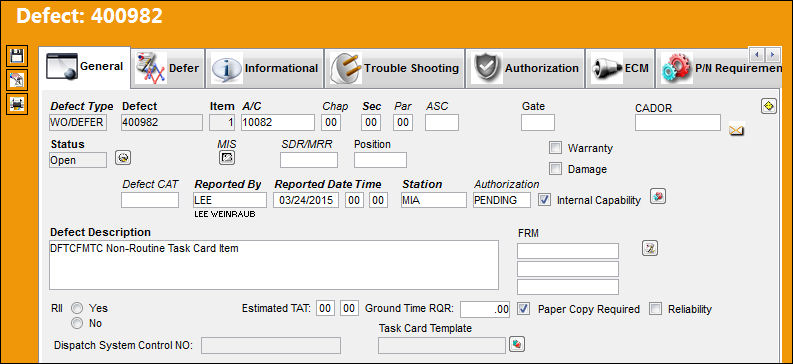Toggle the Damage checkbox
The width and height of the screenshot is (793, 364).
pos(556,169)
